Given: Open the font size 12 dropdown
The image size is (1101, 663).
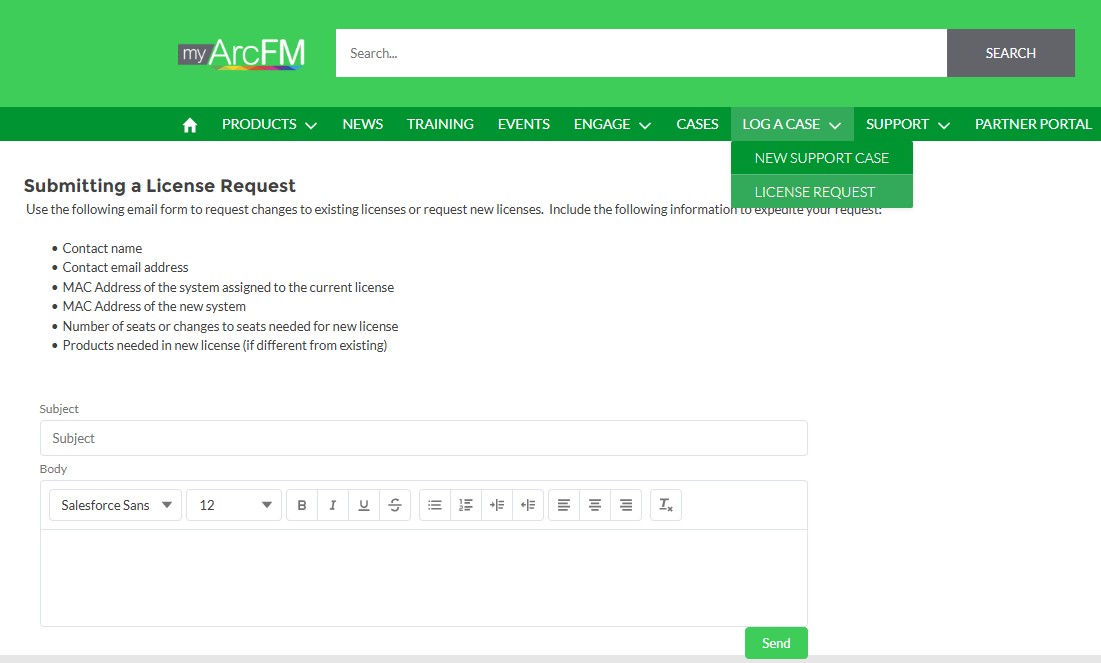Looking at the screenshot, I should [x=234, y=505].
